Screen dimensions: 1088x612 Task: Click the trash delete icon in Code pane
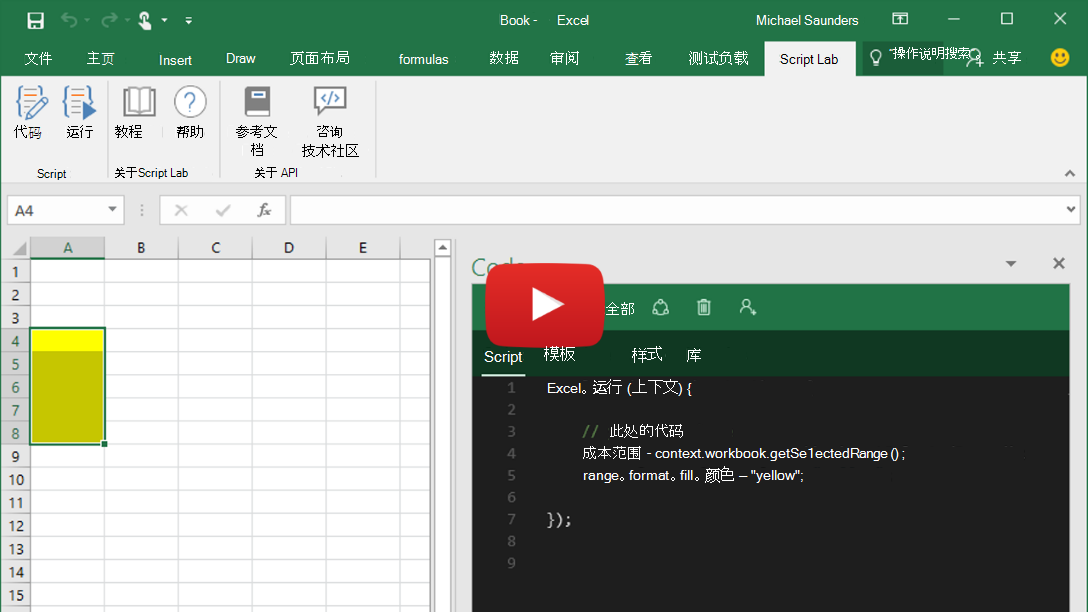[x=704, y=307]
